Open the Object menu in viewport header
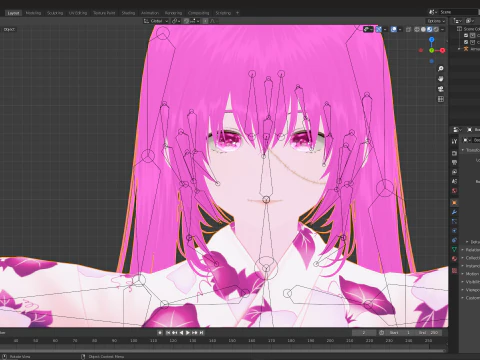480x360 pixels. tap(9, 29)
